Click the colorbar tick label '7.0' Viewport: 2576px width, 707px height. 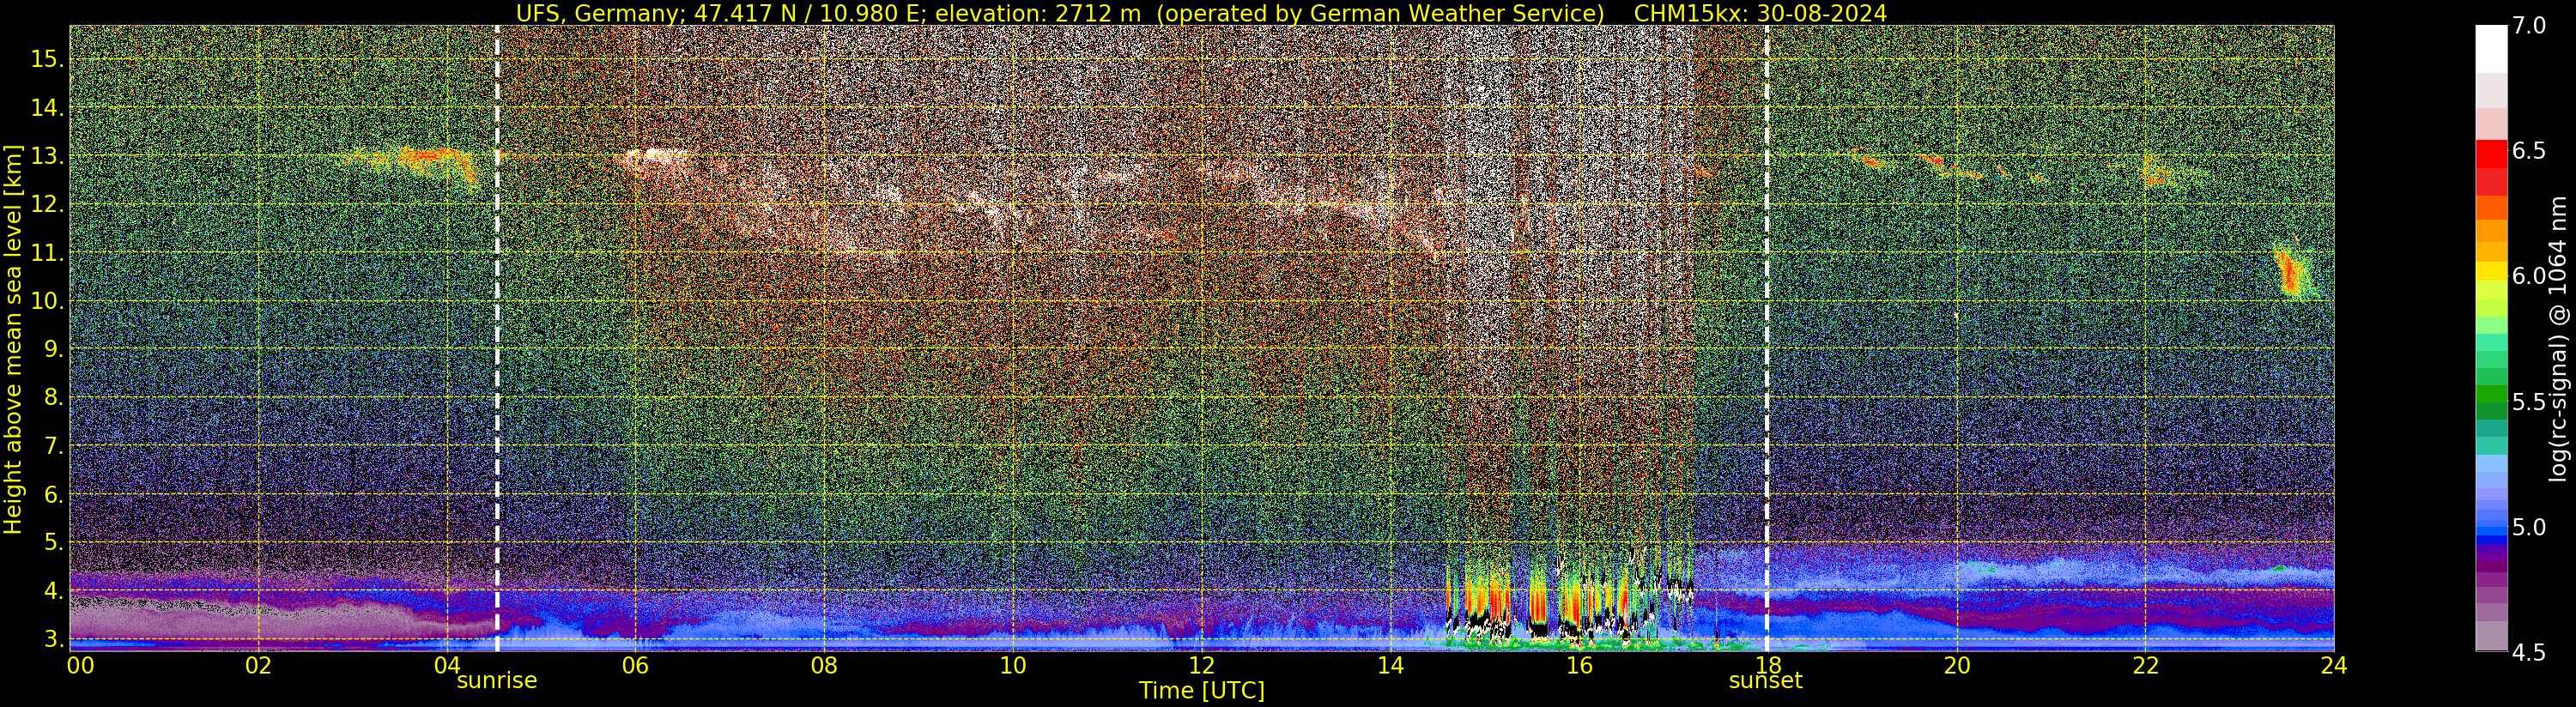coord(2530,26)
